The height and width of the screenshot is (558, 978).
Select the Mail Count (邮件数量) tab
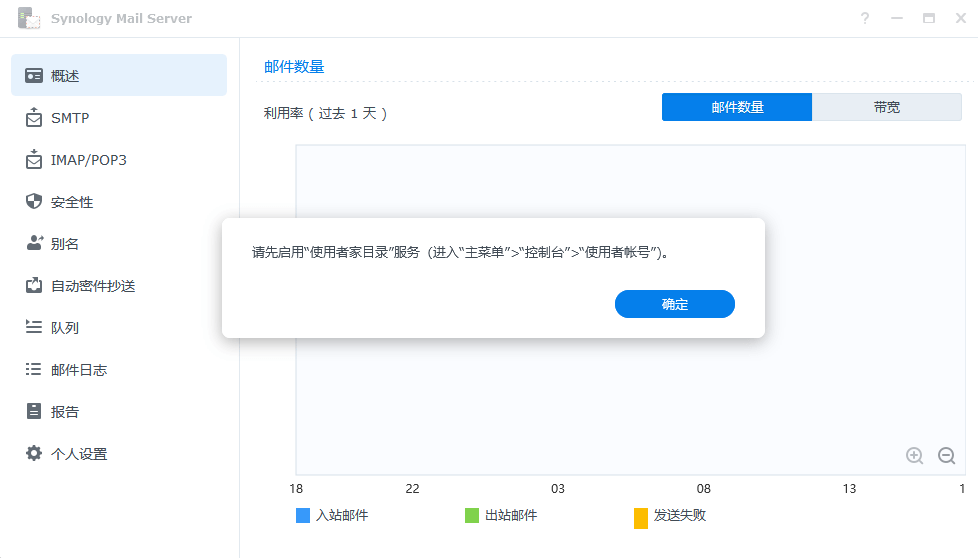click(x=737, y=107)
